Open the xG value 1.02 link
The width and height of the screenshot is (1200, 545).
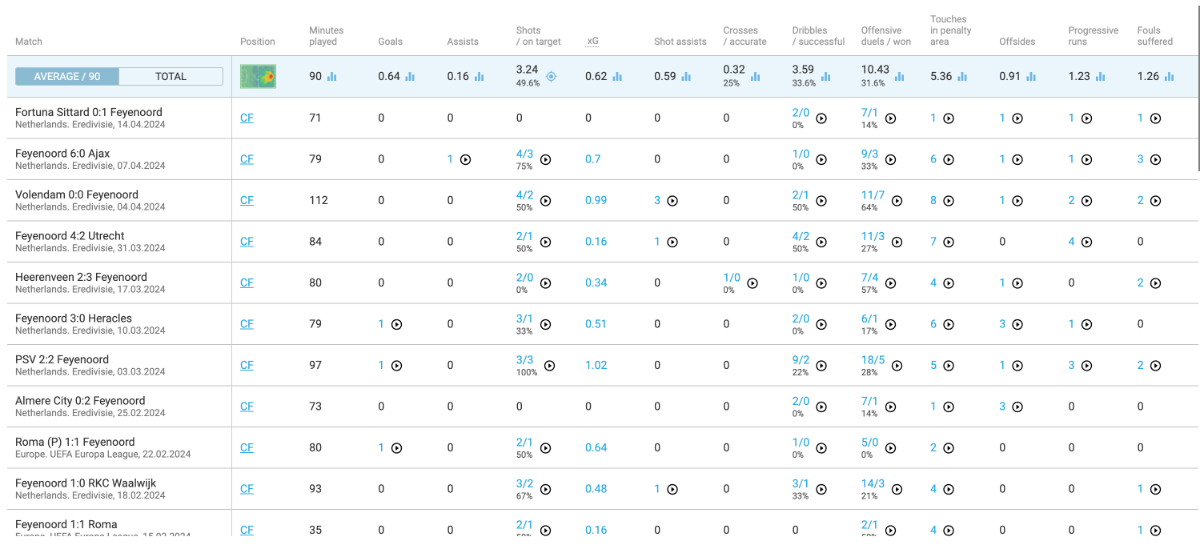point(596,365)
